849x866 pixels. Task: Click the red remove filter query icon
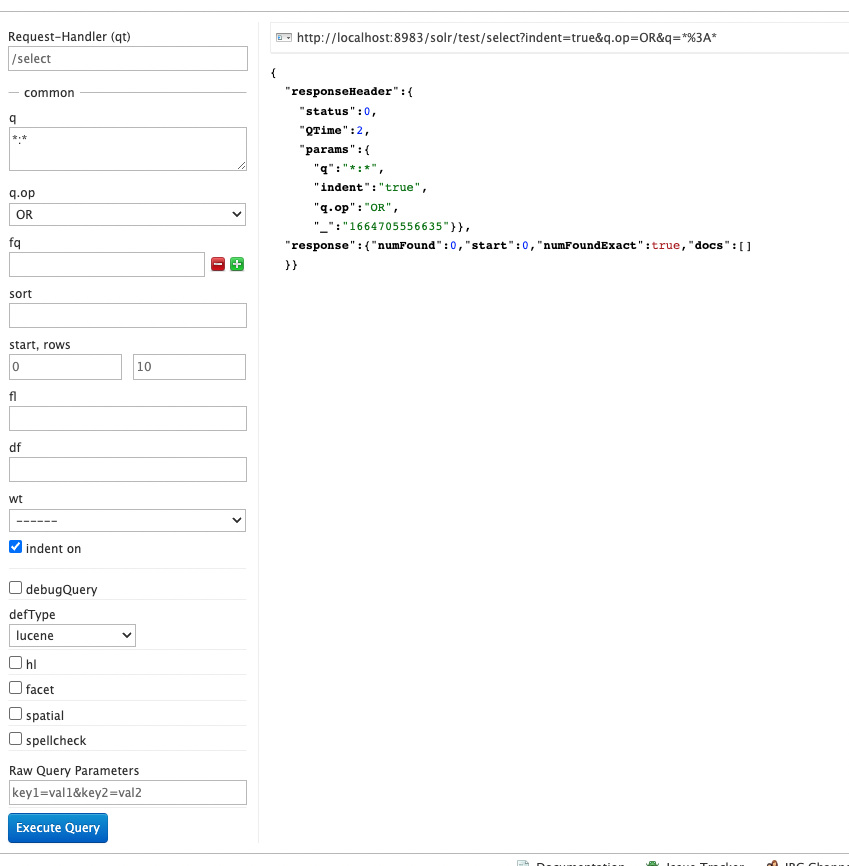pyautogui.click(x=218, y=264)
